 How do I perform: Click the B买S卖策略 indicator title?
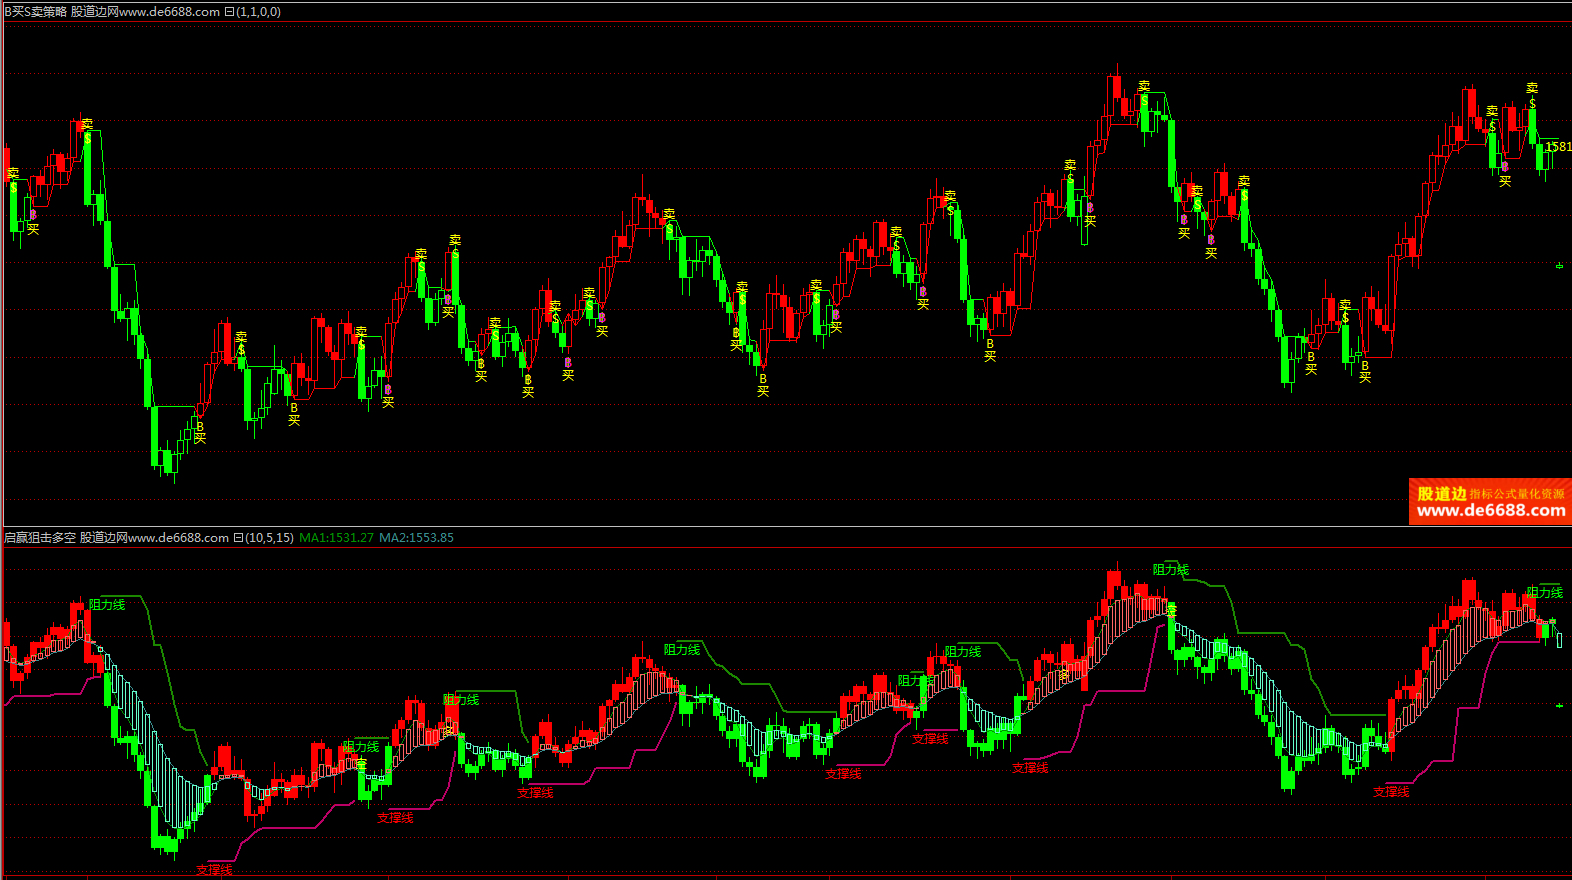point(36,12)
